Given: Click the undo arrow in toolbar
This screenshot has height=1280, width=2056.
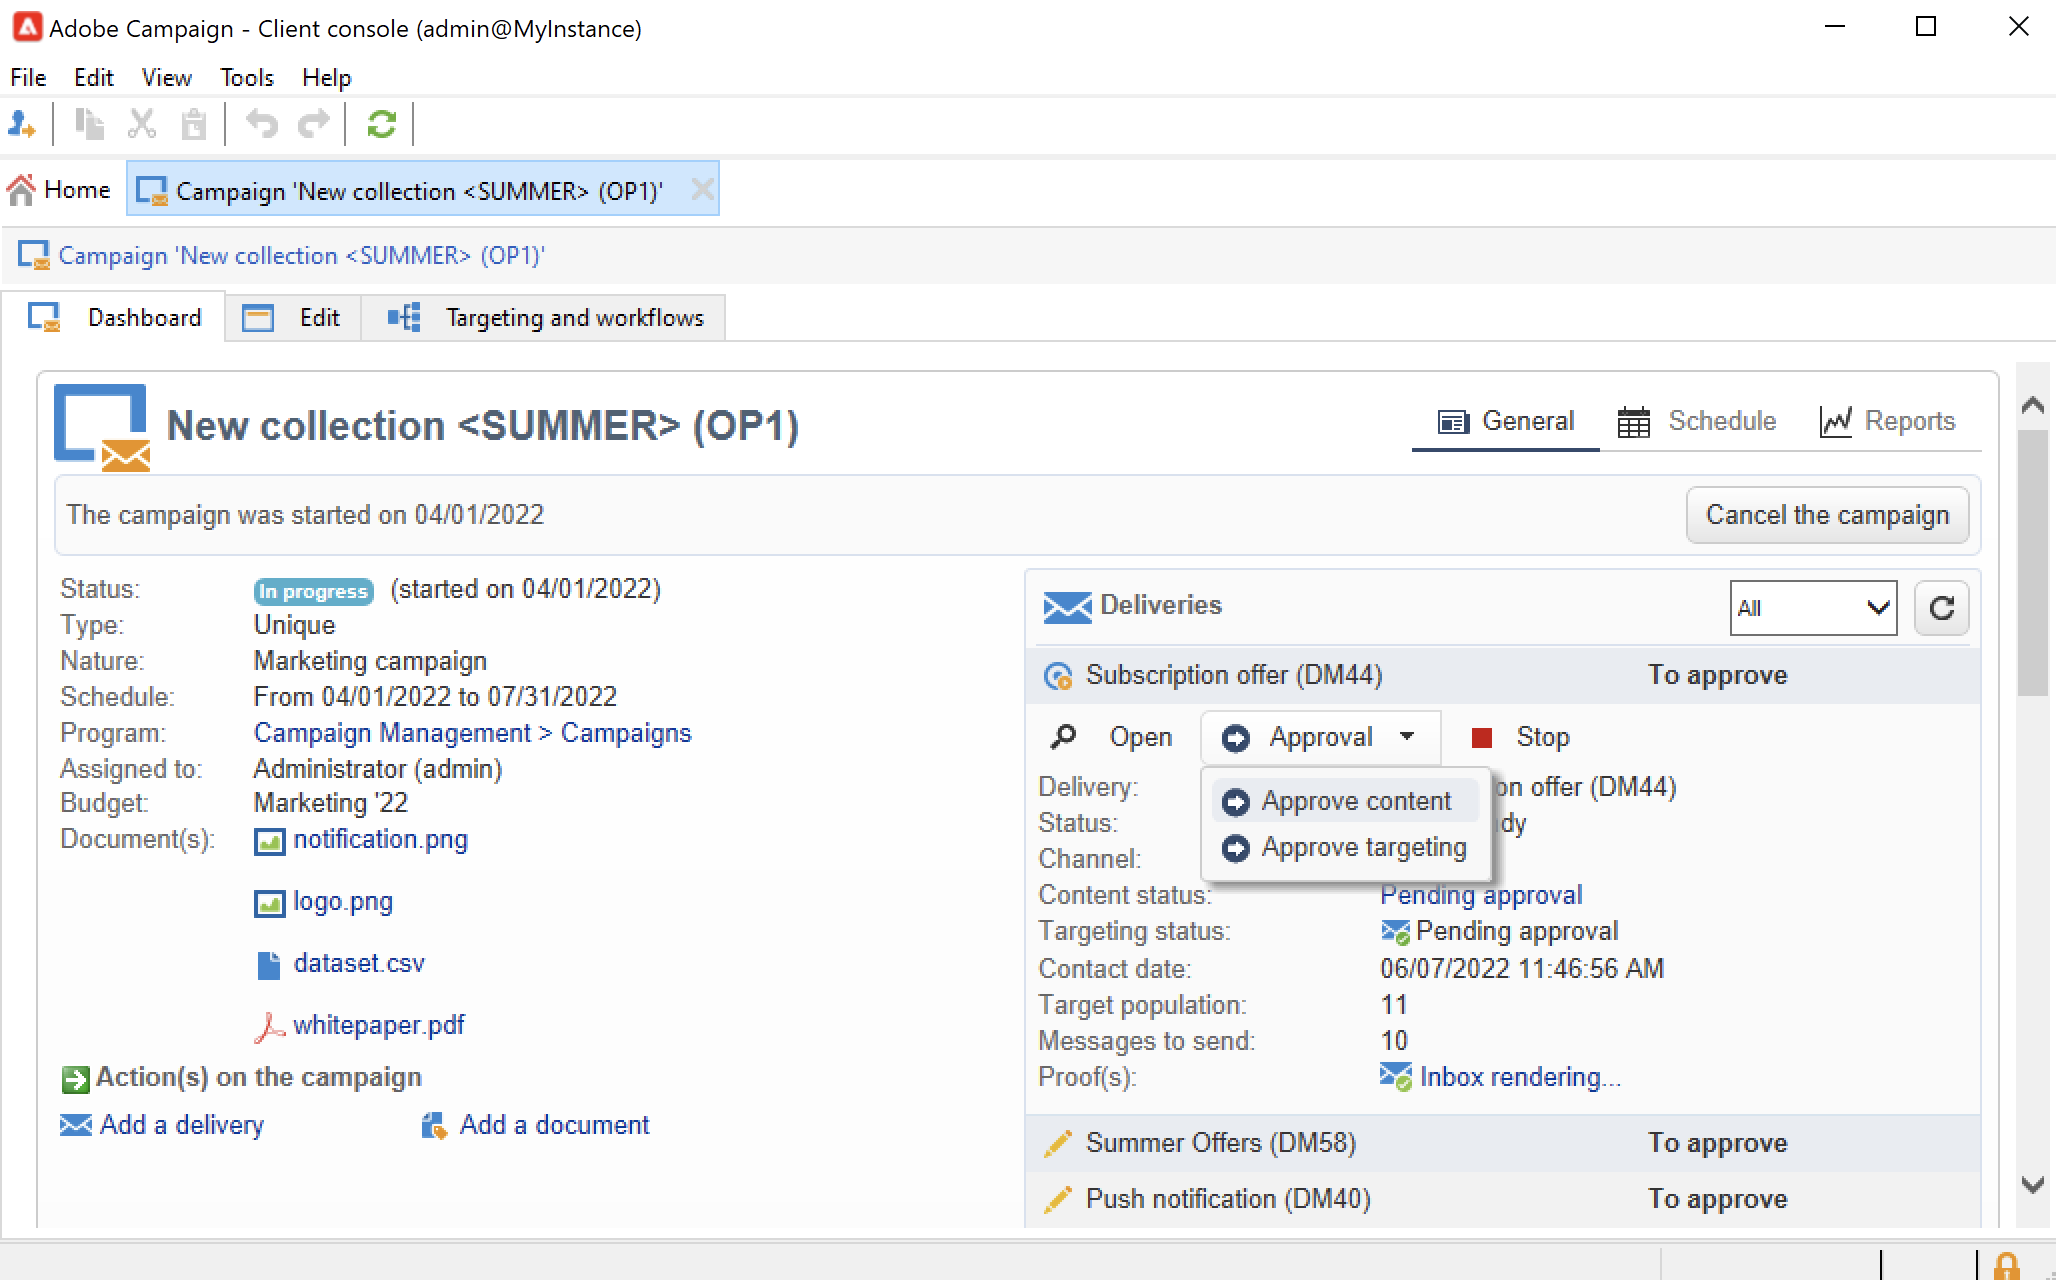Looking at the screenshot, I should [x=262, y=124].
